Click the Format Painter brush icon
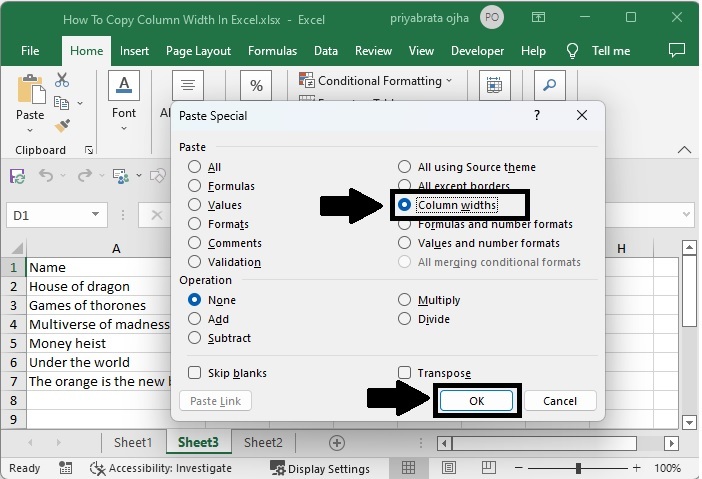This screenshot has height=479, width=702. [x=62, y=125]
